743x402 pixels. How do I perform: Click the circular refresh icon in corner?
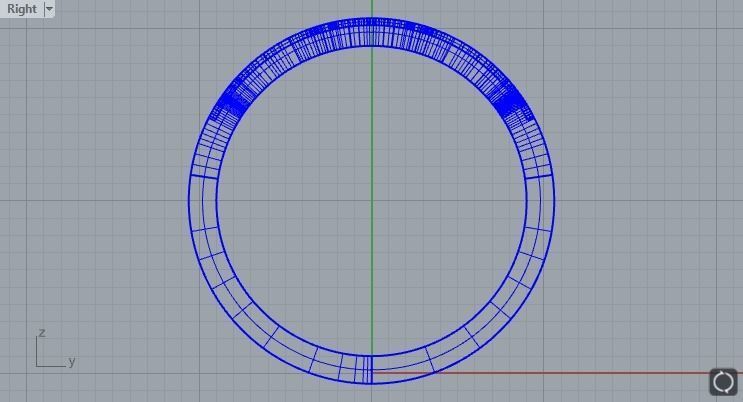[x=724, y=382]
